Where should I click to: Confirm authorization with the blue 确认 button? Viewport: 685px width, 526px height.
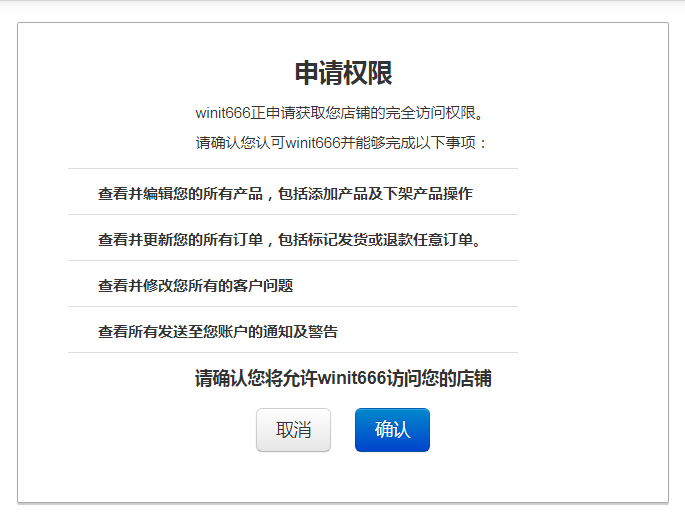coord(392,430)
